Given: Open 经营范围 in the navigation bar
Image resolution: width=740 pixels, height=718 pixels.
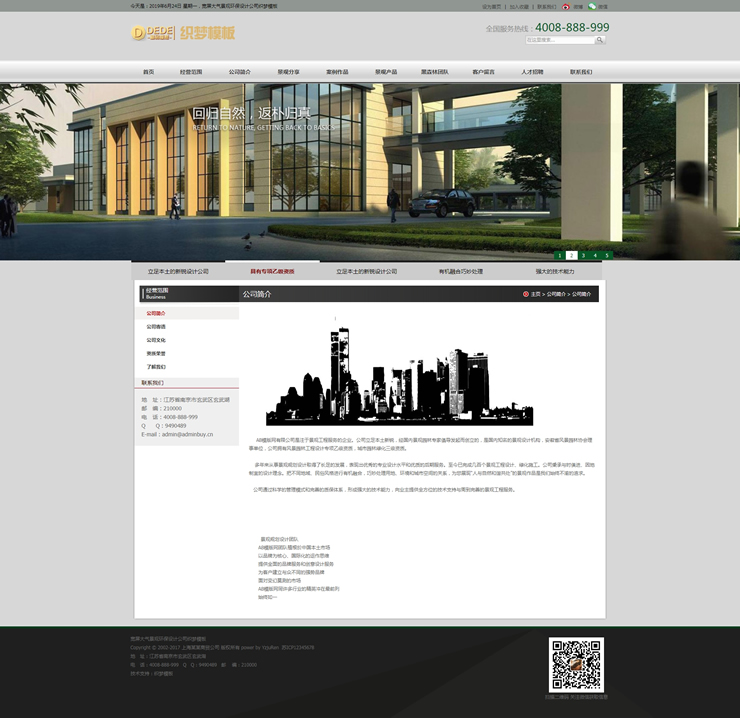Looking at the screenshot, I should (x=191, y=72).
